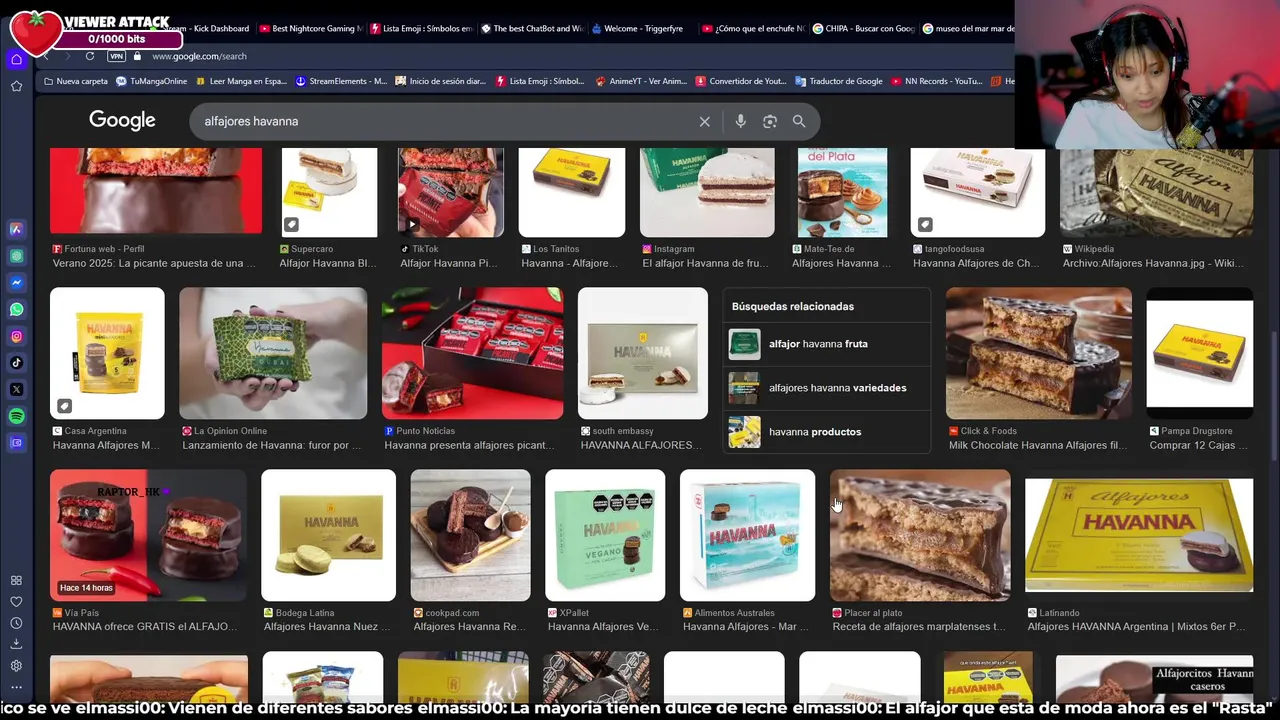Screen dimensions: 1280x720
Task: Select related search havanna productos
Action: [x=827, y=432]
